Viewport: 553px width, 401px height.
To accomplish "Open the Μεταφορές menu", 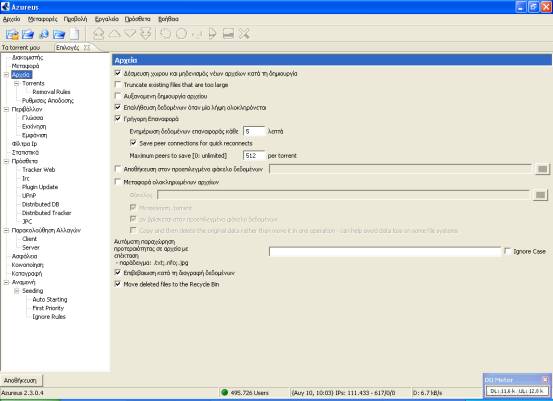I will [42, 19].
